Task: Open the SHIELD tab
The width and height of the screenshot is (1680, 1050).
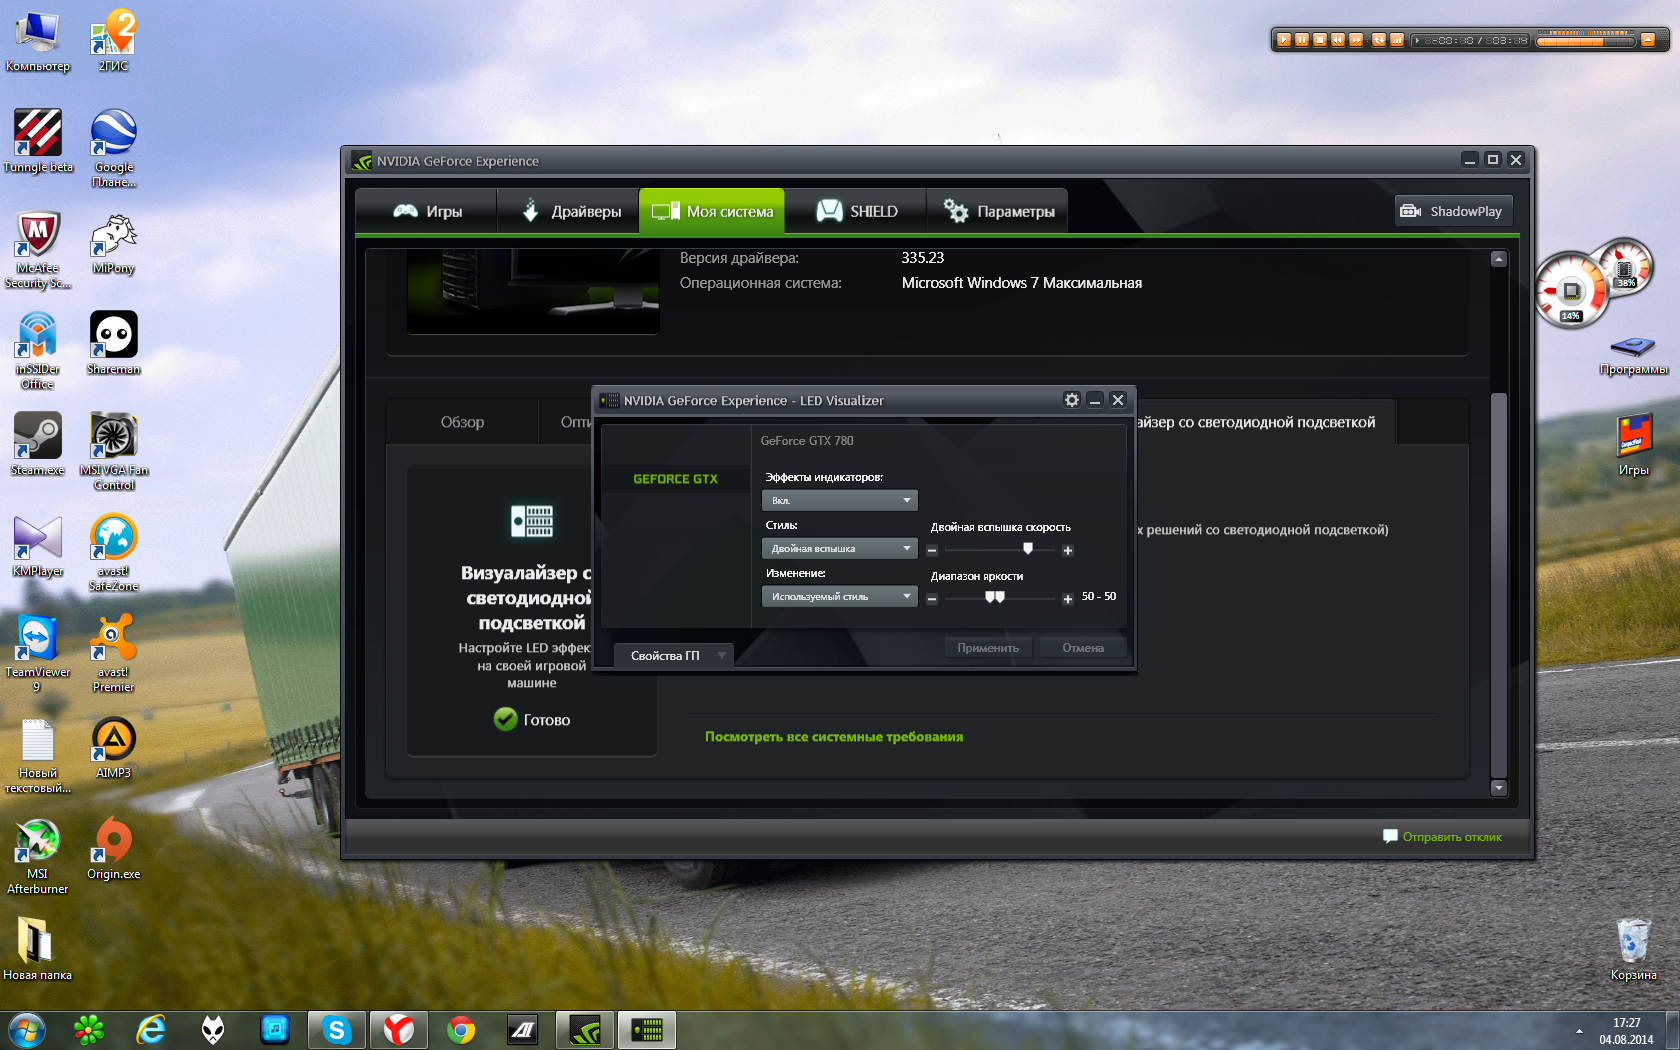Action: (x=856, y=211)
